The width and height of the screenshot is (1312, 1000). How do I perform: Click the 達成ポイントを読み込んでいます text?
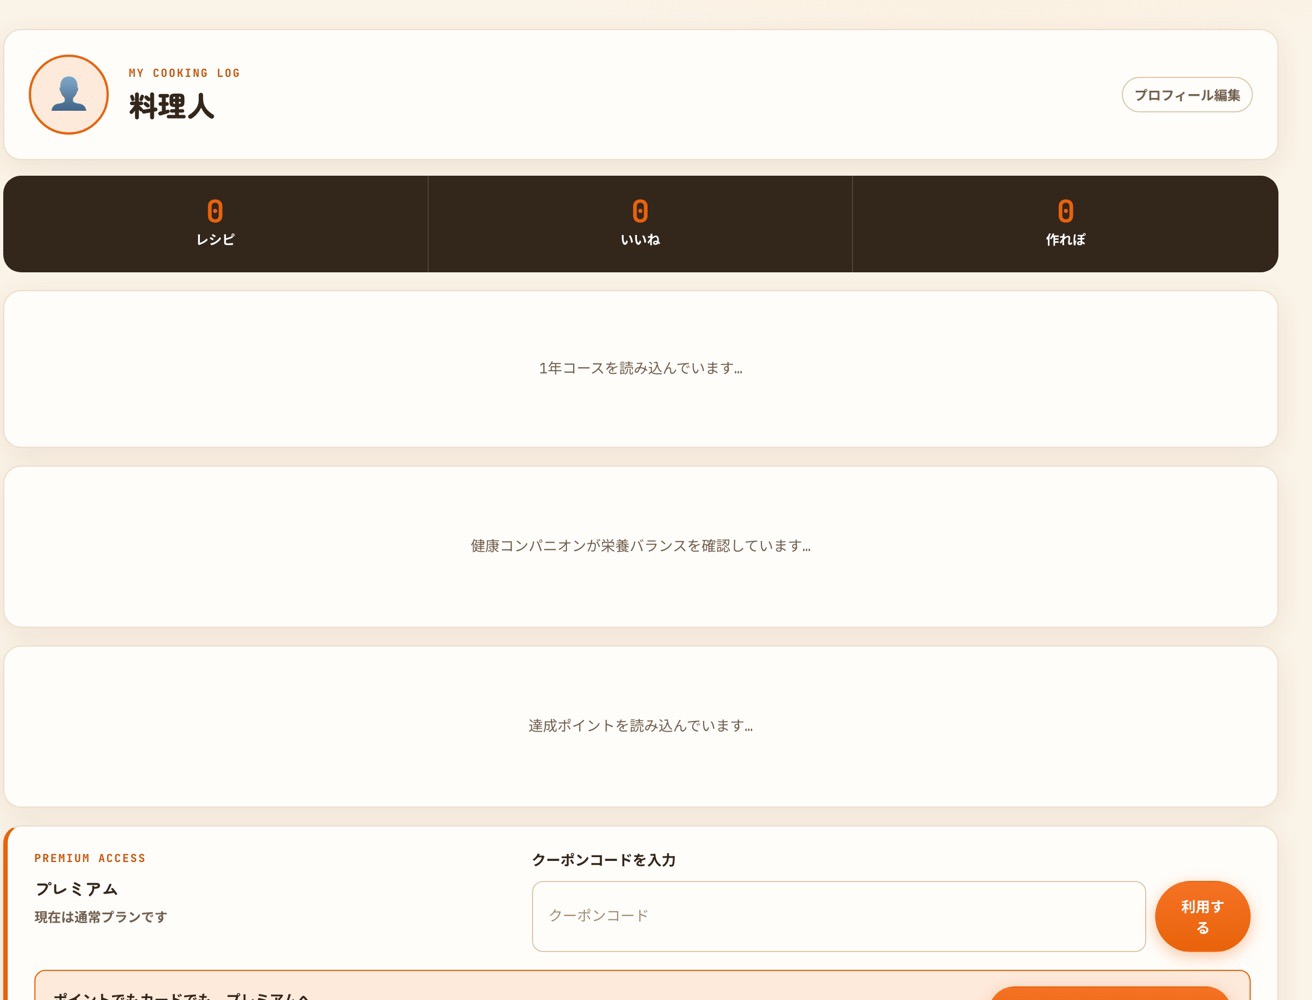[641, 726]
